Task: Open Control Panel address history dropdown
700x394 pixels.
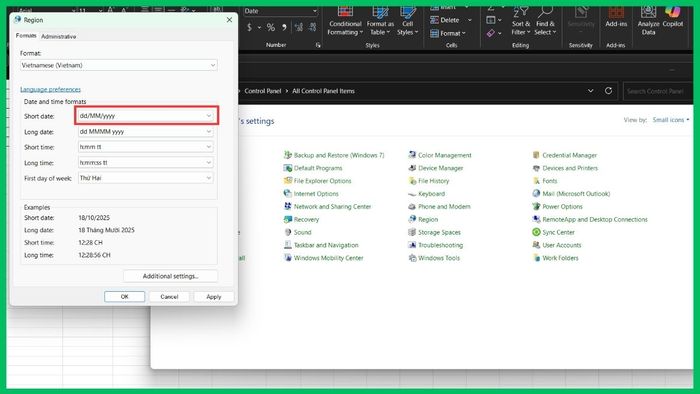Action: click(x=590, y=91)
